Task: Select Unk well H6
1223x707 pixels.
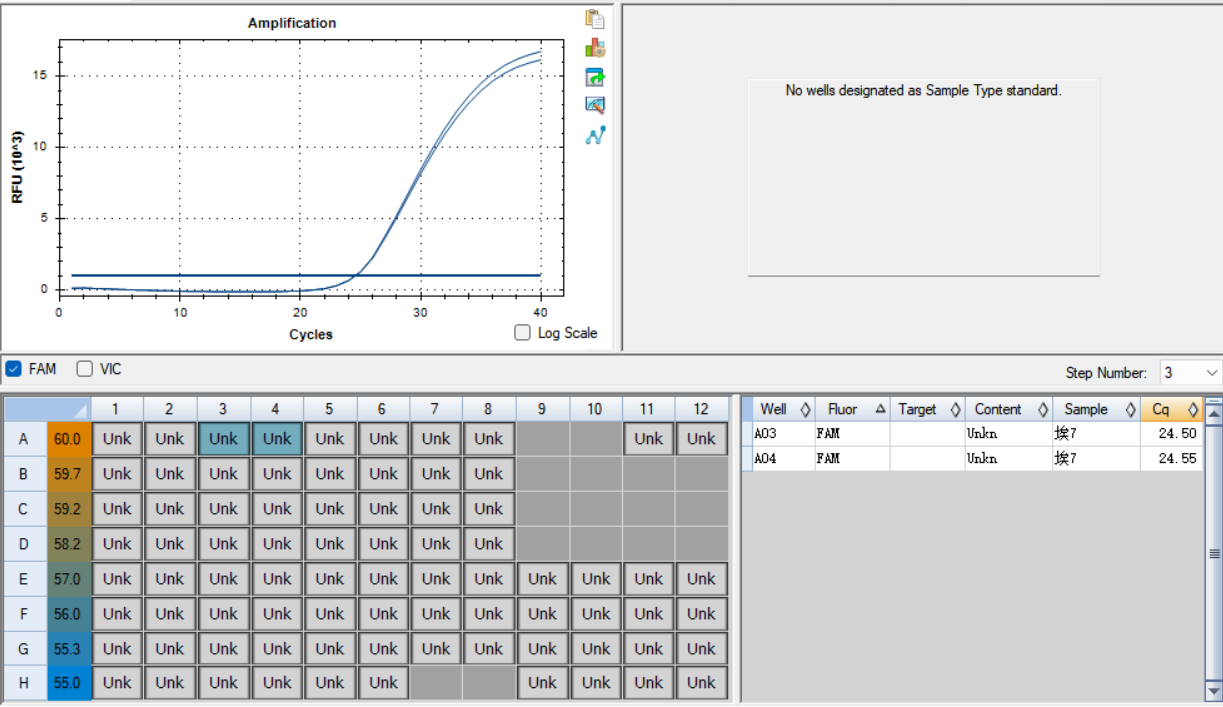Action: [x=383, y=683]
